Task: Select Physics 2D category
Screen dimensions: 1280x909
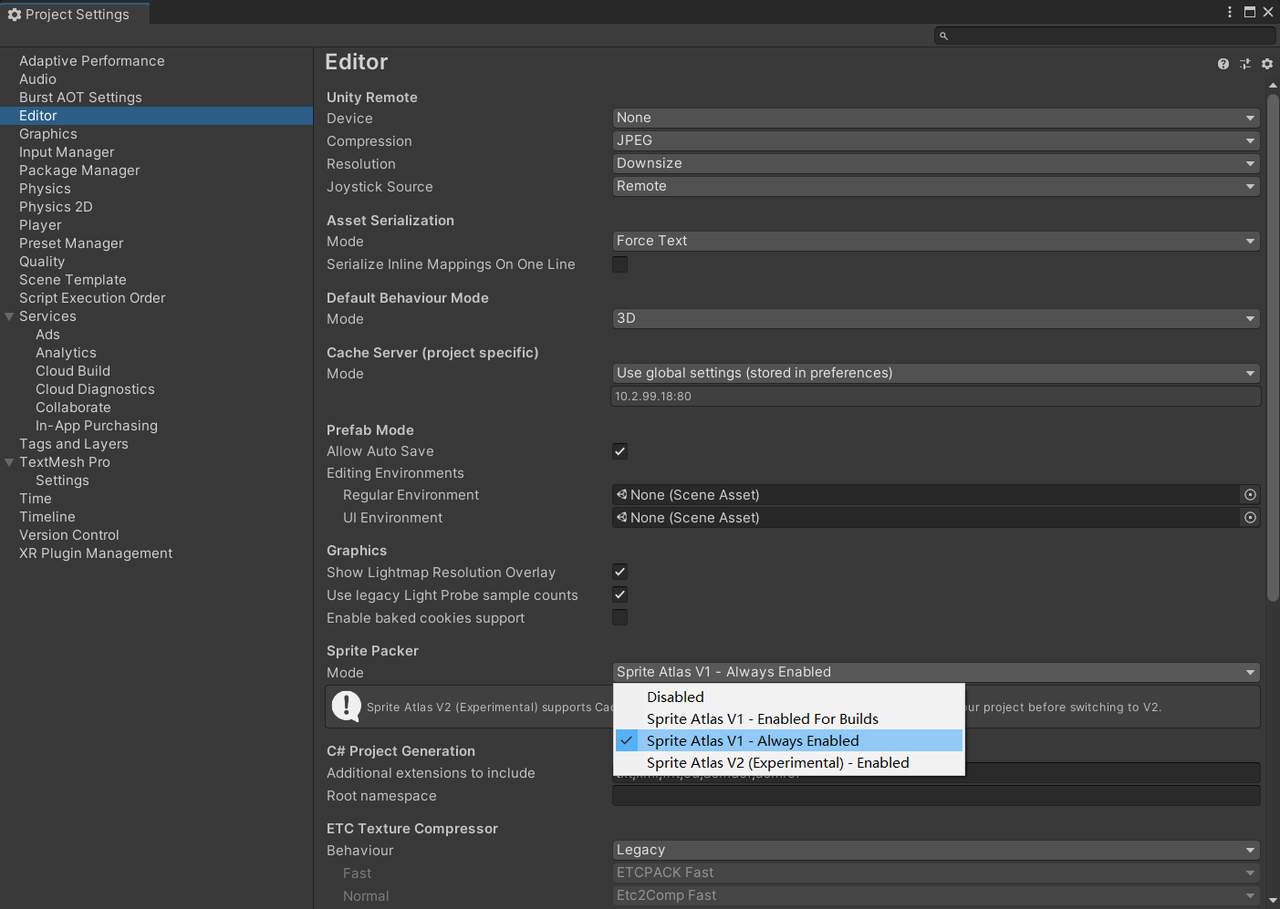Action: point(56,207)
